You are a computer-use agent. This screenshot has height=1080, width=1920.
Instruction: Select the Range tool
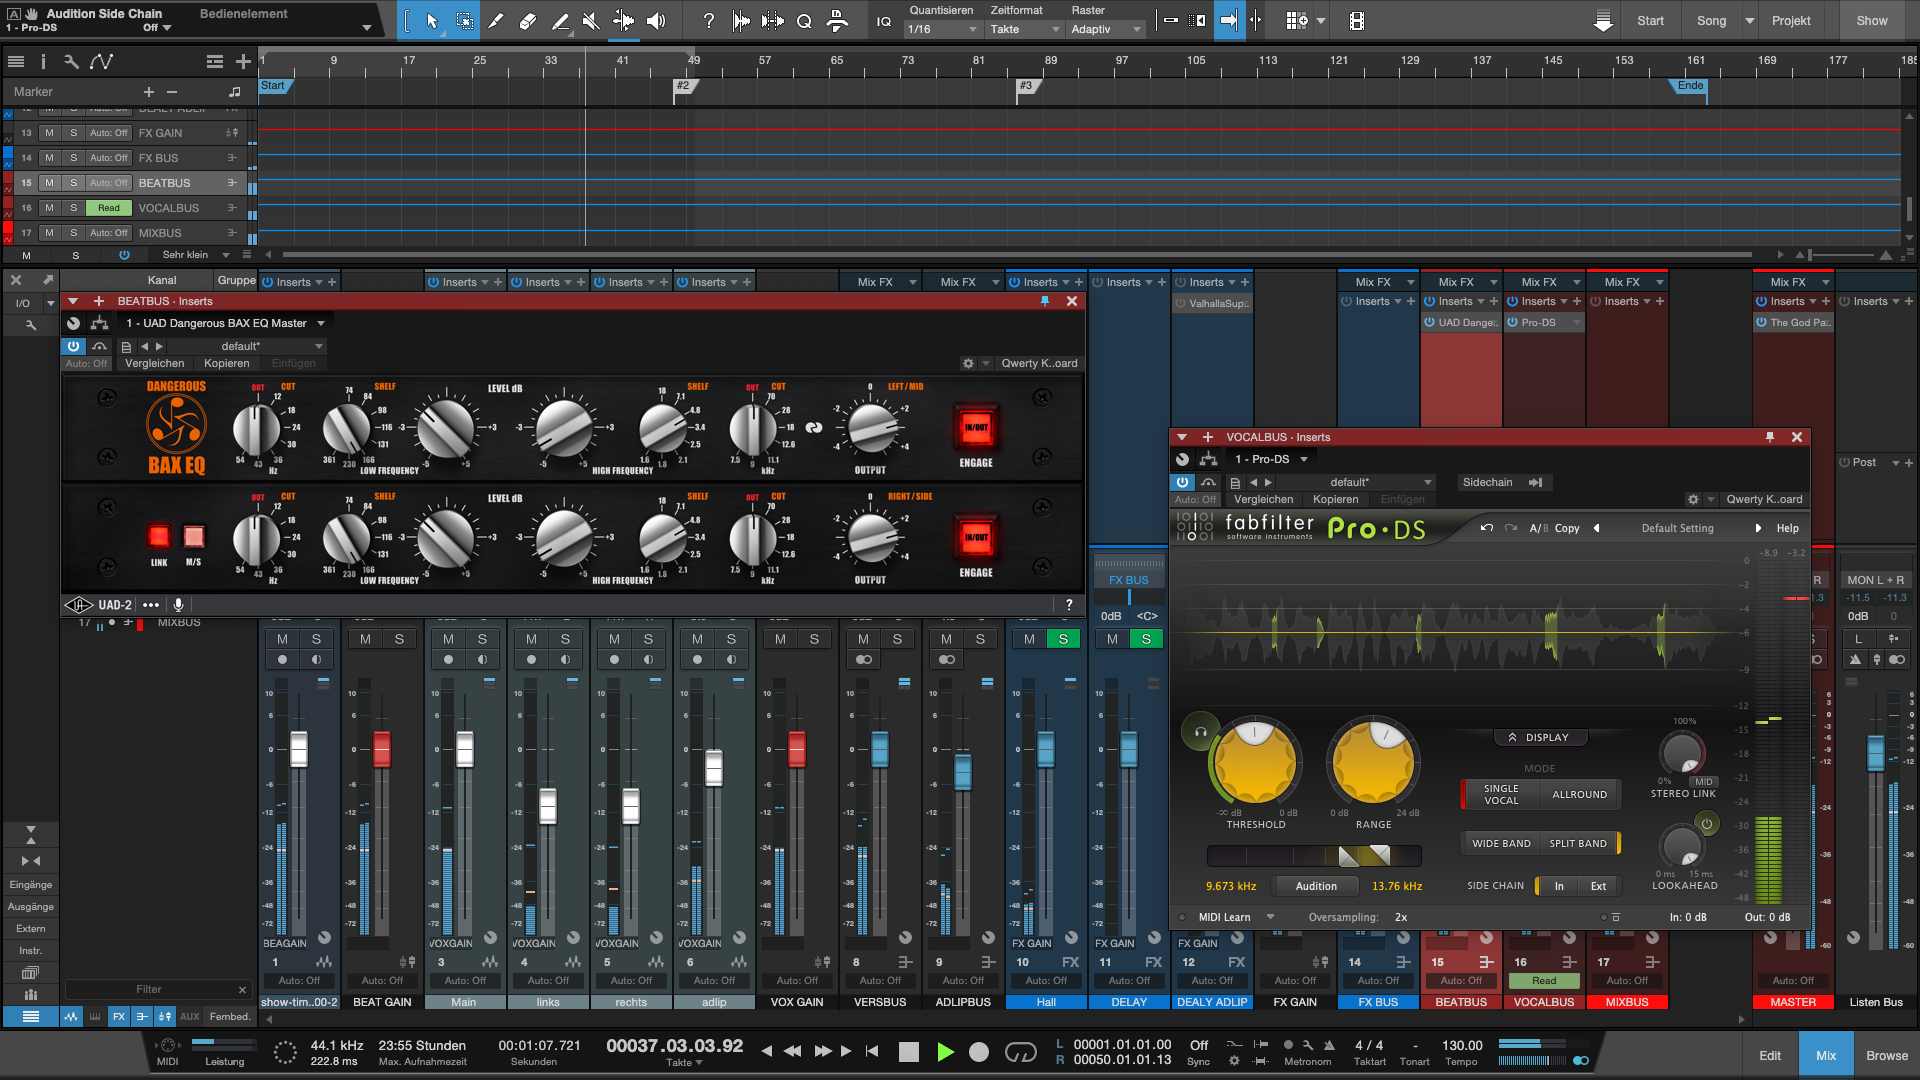tap(465, 21)
